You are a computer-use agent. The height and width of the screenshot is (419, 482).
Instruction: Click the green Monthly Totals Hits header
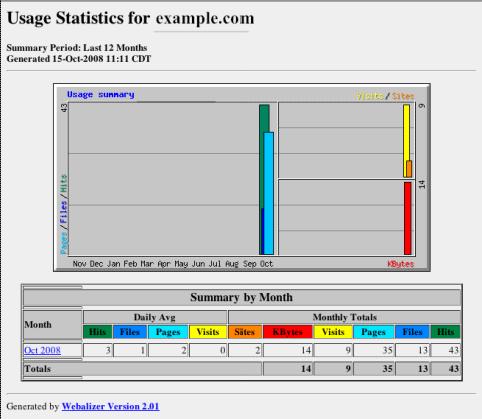coord(445,332)
